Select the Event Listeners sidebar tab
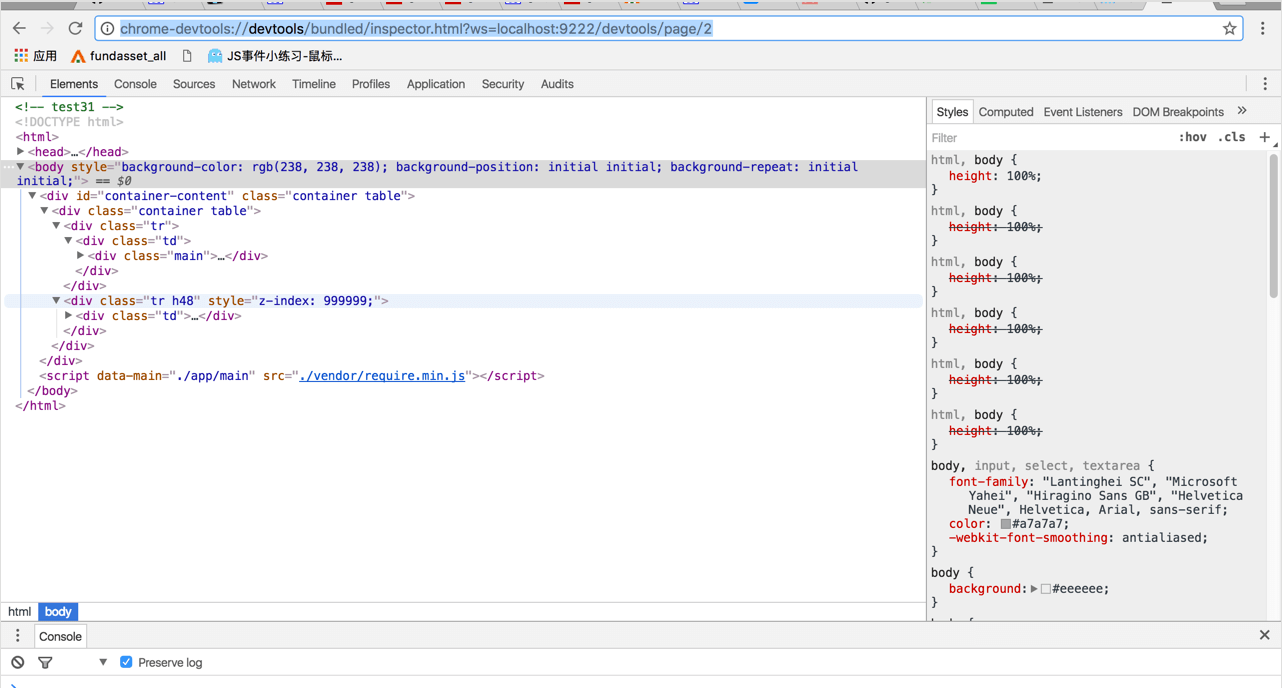 tap(1083, 112)
